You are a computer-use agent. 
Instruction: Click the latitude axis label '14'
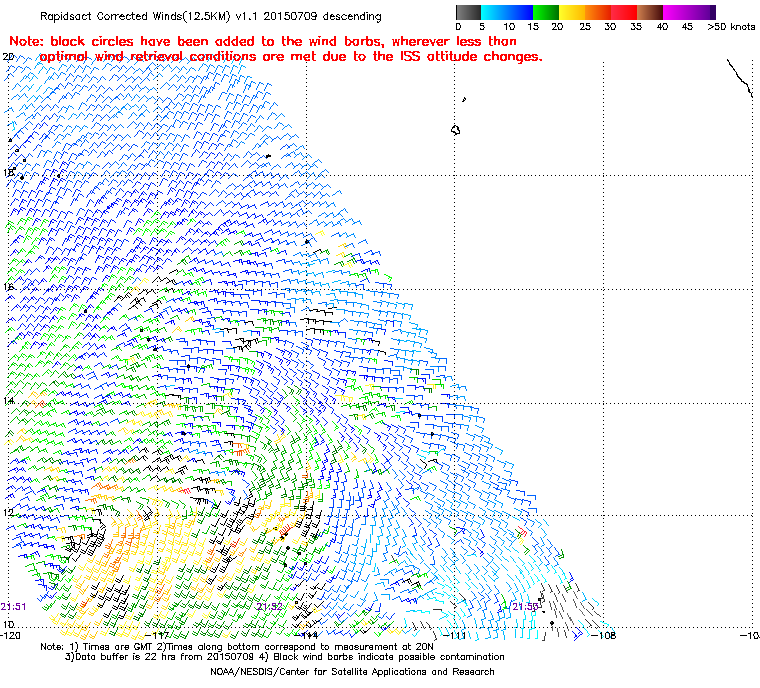[8, 400]
